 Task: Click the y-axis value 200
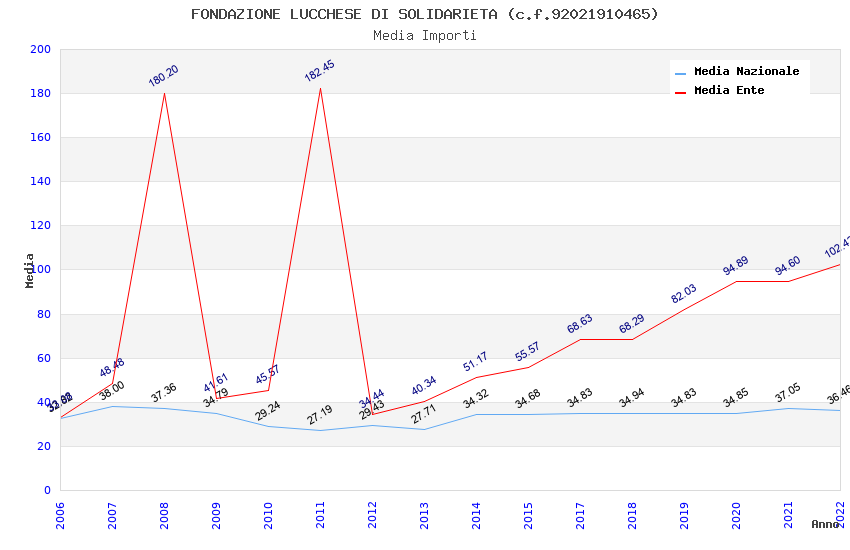[x=41, y=50]
